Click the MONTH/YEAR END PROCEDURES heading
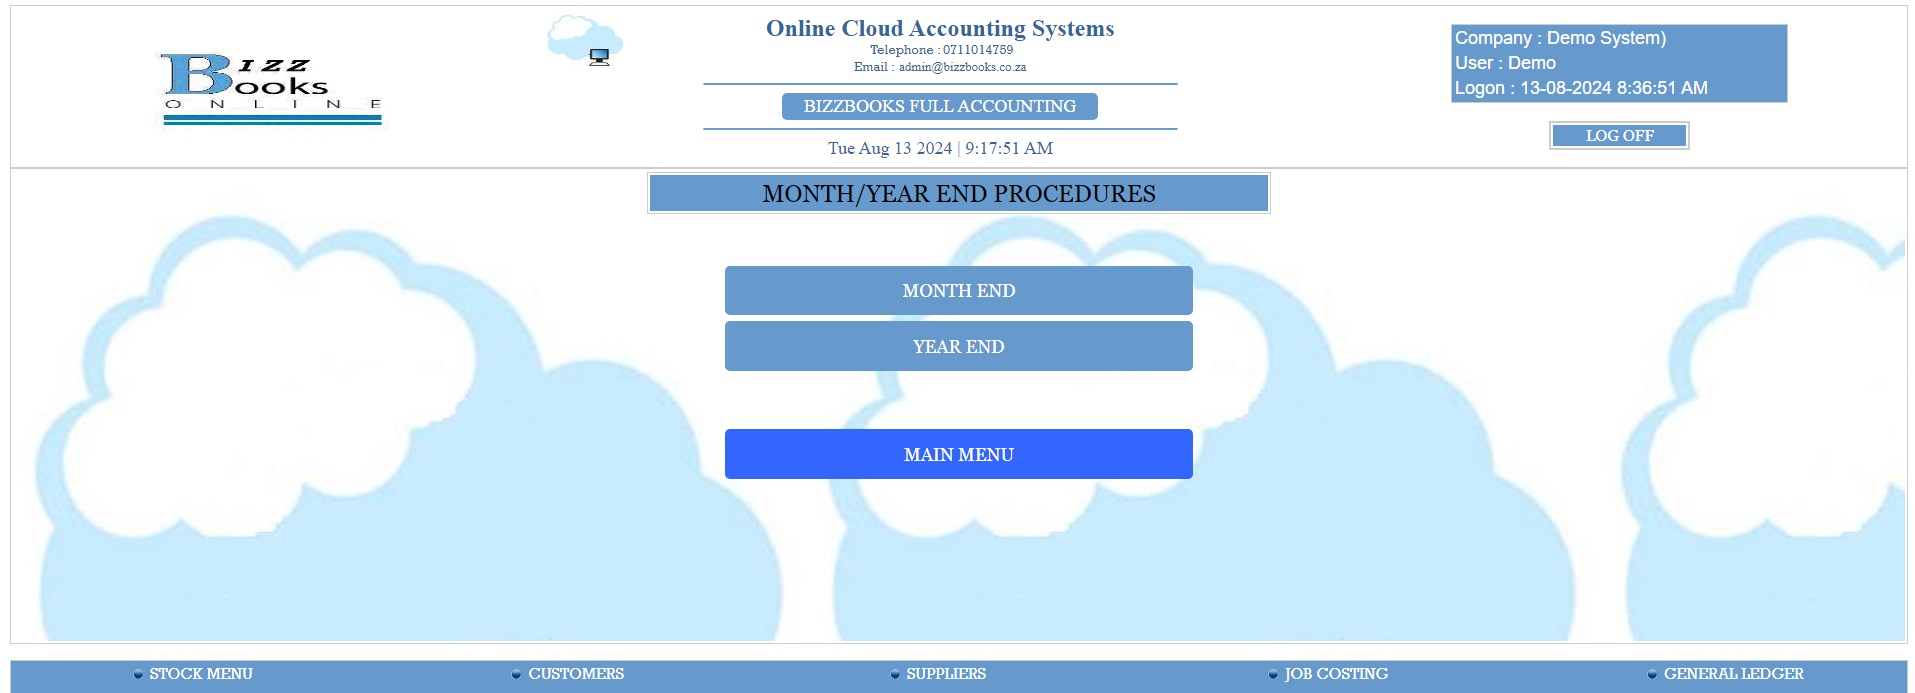The image size is (1915, 693). [x=958, y=194]
